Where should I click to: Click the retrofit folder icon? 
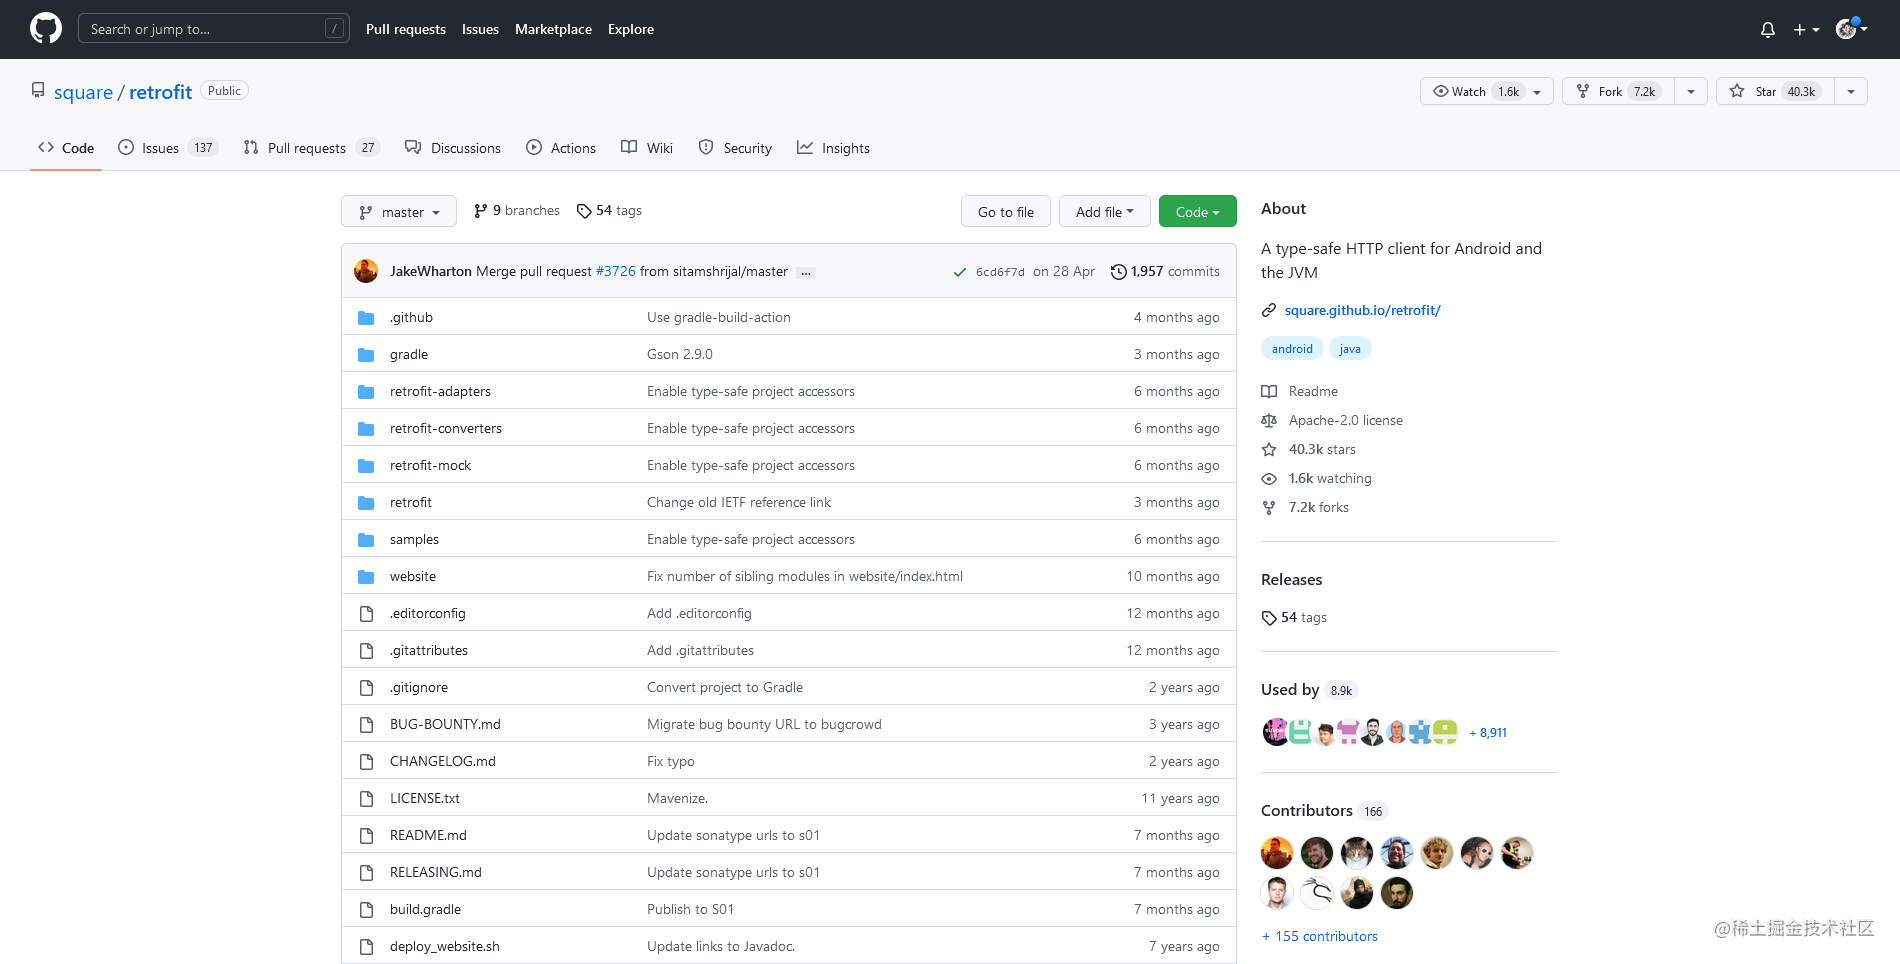click(366, 502)
